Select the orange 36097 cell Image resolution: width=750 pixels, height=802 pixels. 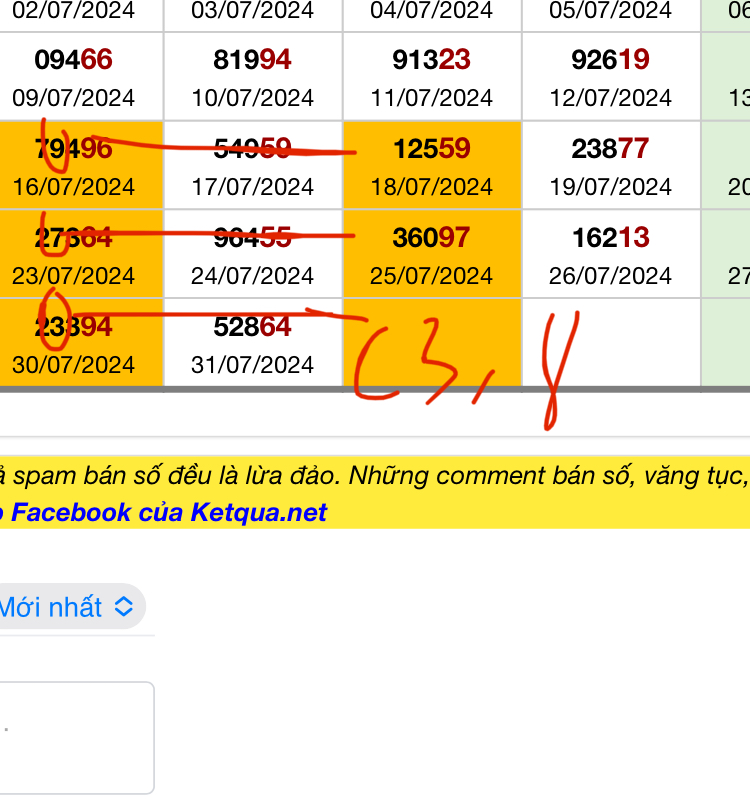432,254
